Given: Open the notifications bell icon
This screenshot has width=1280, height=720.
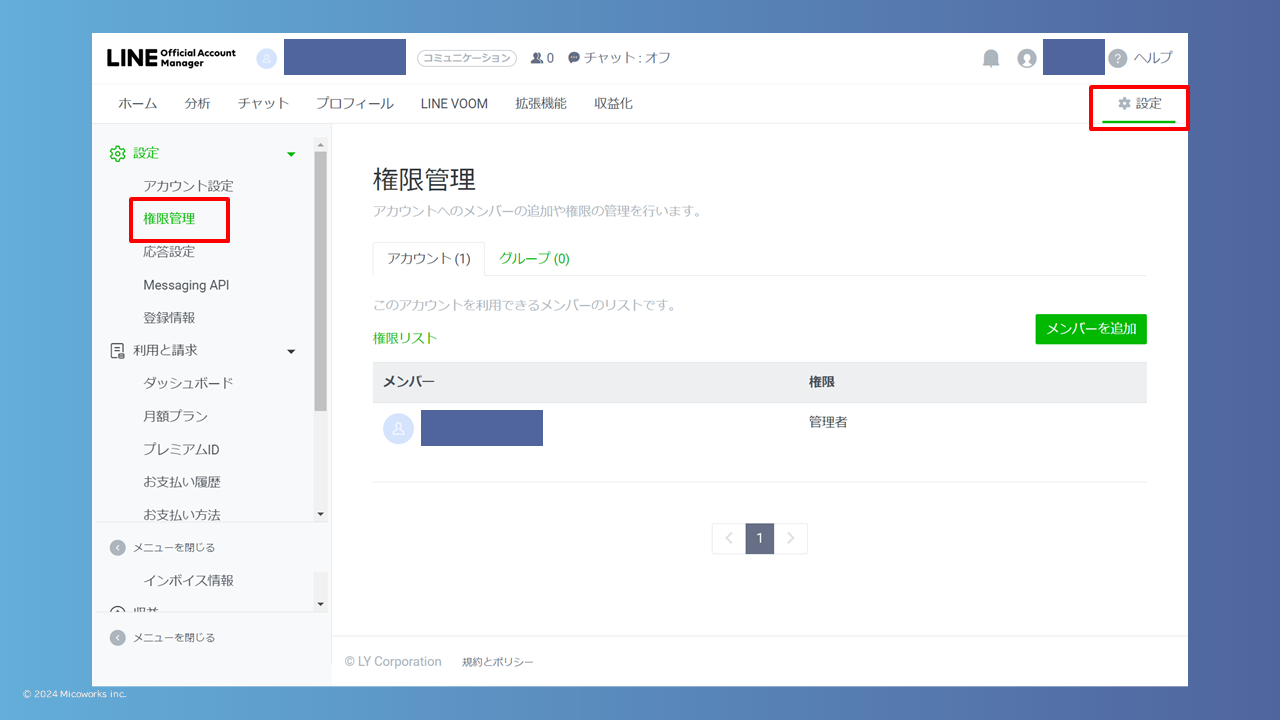Looking at the screenshot, I should [x=991, y=58].
